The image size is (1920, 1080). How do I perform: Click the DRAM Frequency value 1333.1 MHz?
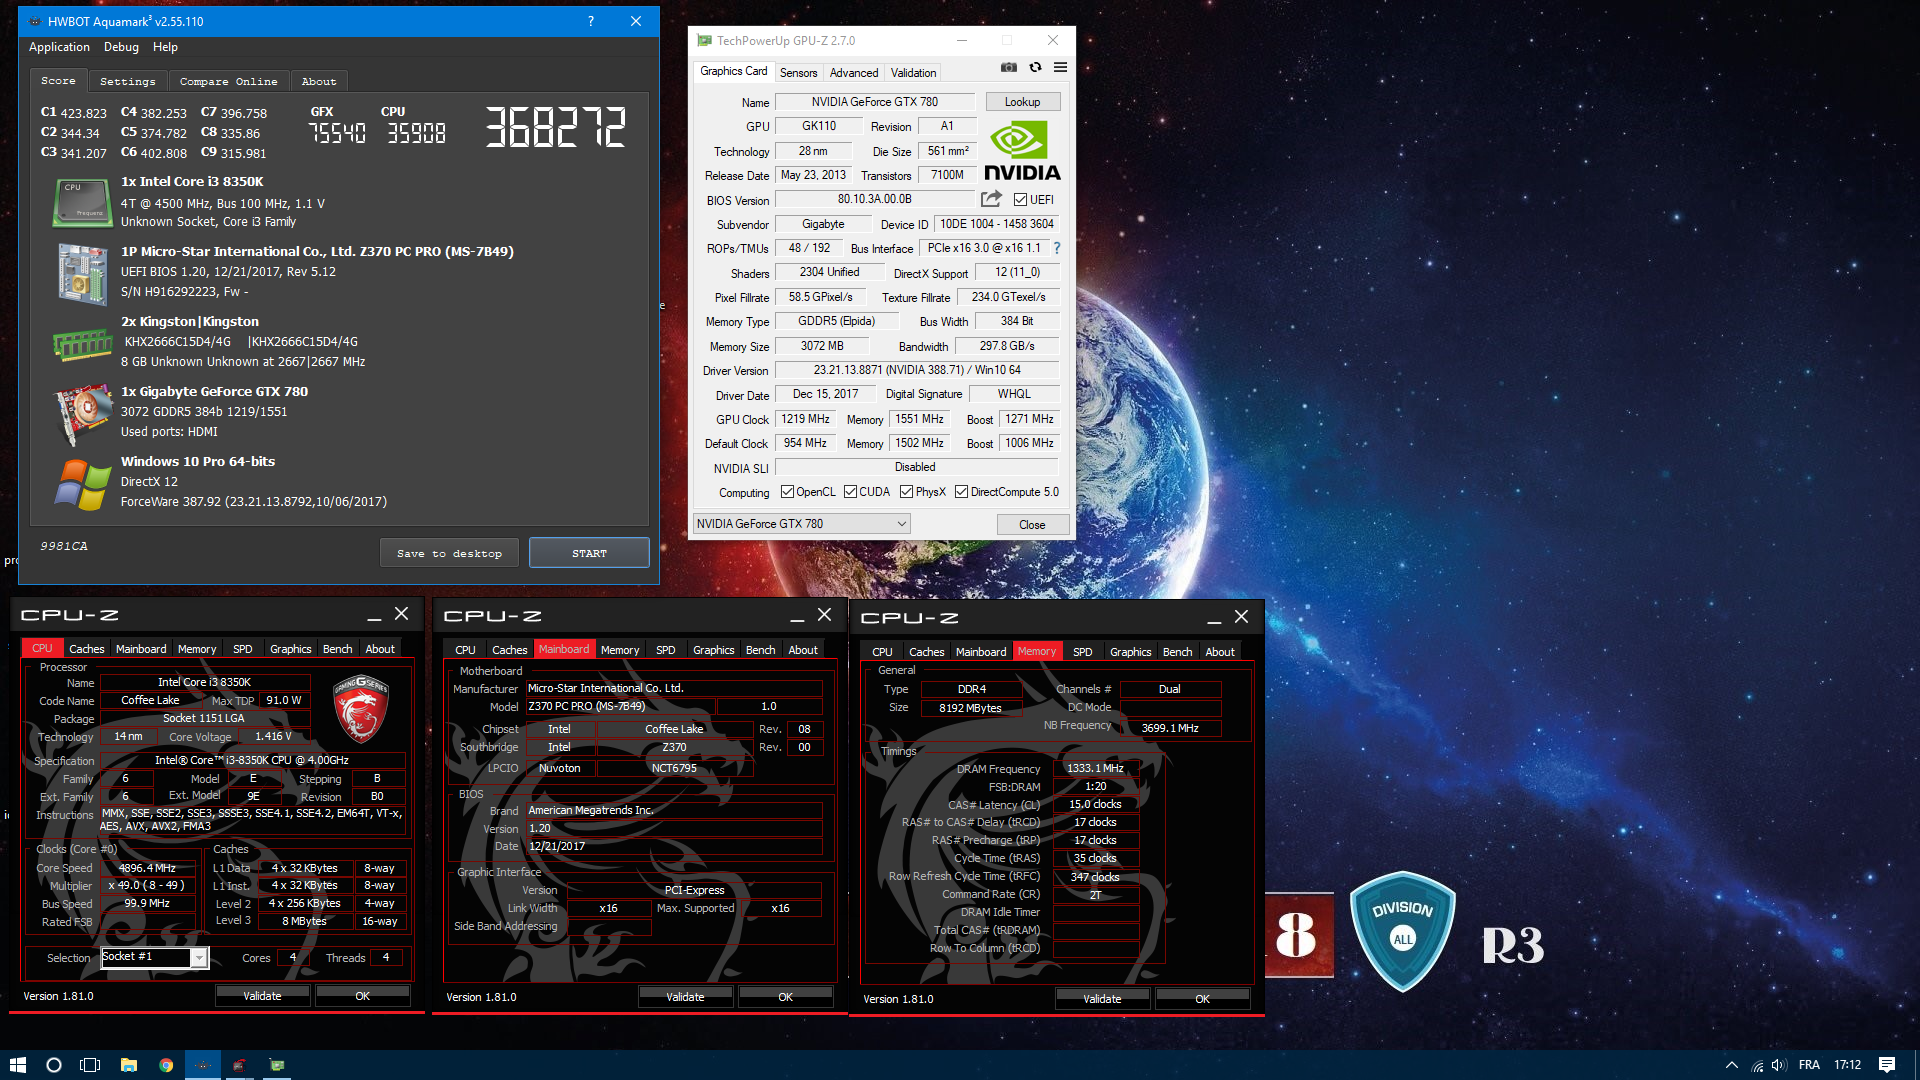[x=1095, y=769]
